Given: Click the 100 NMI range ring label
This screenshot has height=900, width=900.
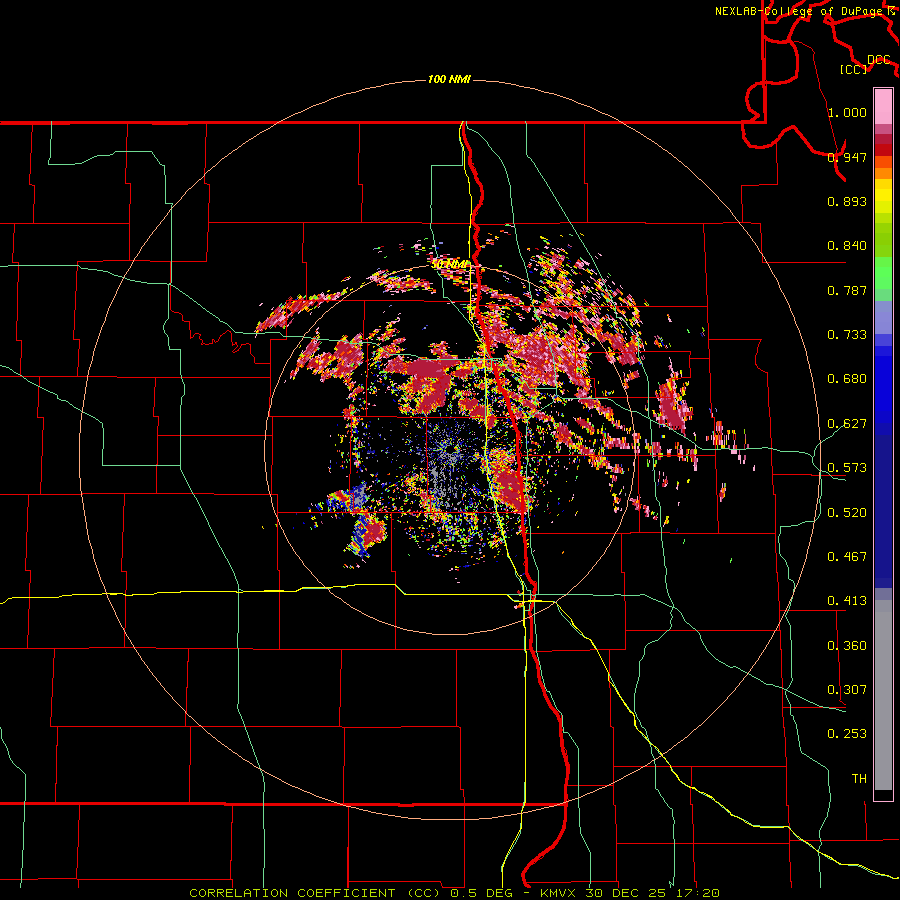Looking at the screenshot, I should pyautogui.click(x=449, y=79).
